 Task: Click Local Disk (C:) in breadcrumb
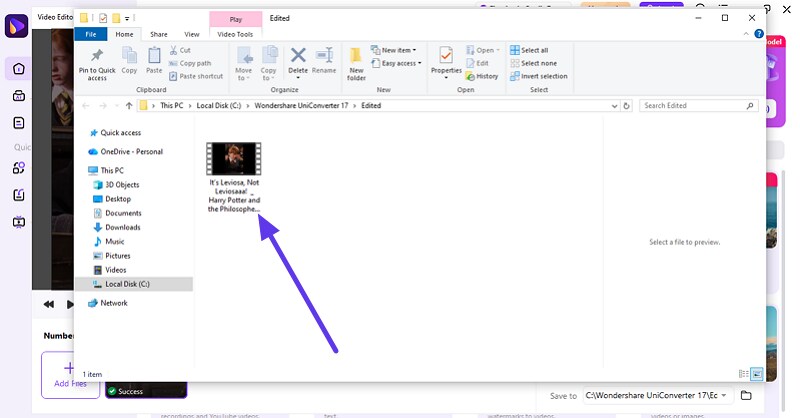(x=219, y=106)
